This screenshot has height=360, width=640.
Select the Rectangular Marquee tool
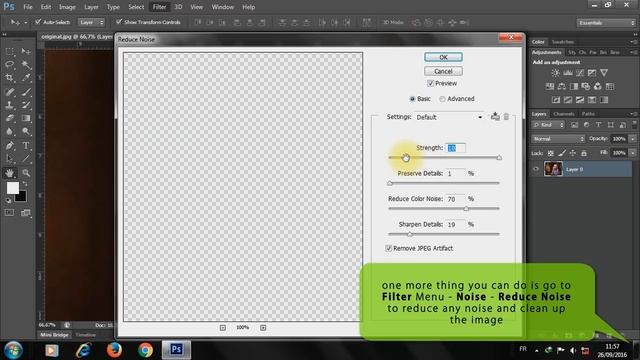pos(9,51)
